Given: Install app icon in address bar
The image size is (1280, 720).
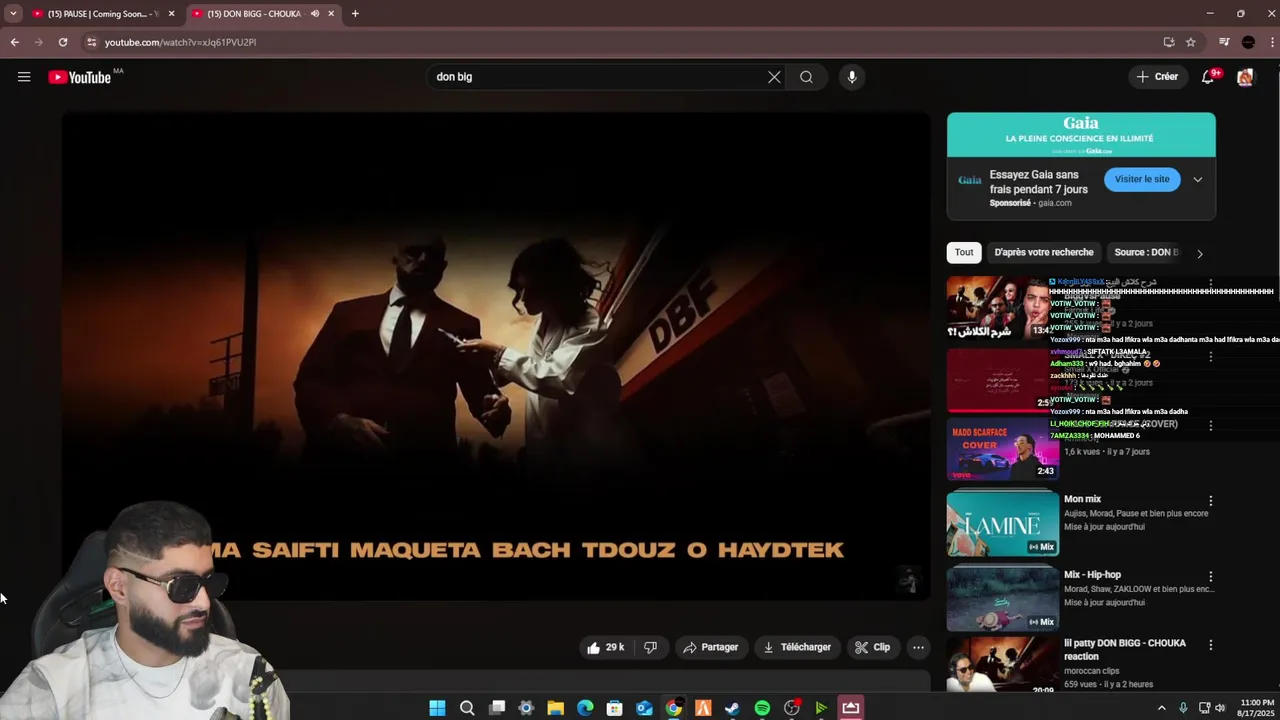Looking at the screenshot, I should pos(1168,42).
